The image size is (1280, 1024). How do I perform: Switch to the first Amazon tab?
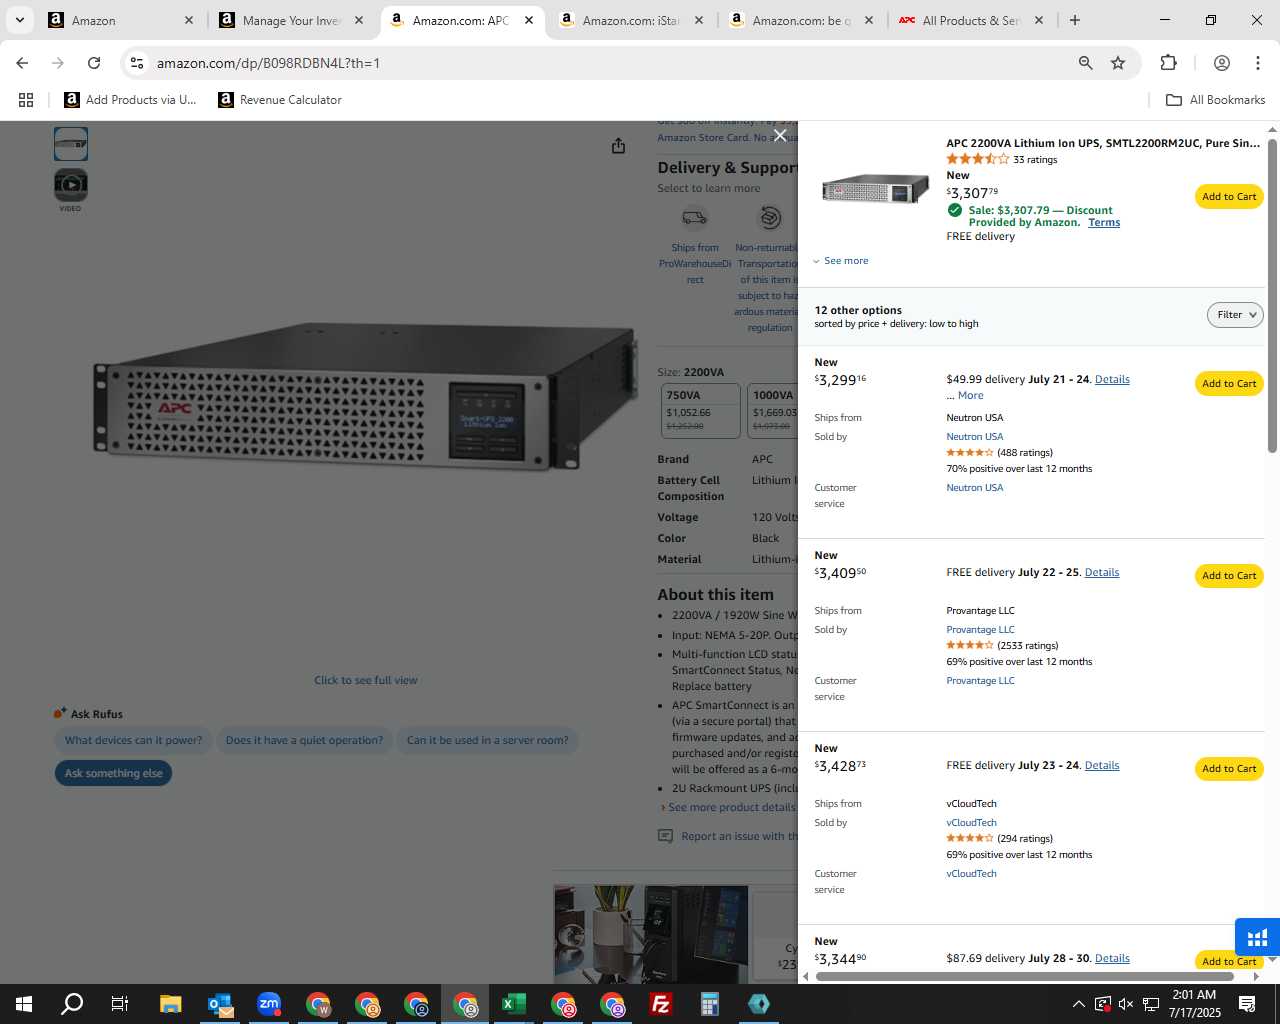point(120,20)
